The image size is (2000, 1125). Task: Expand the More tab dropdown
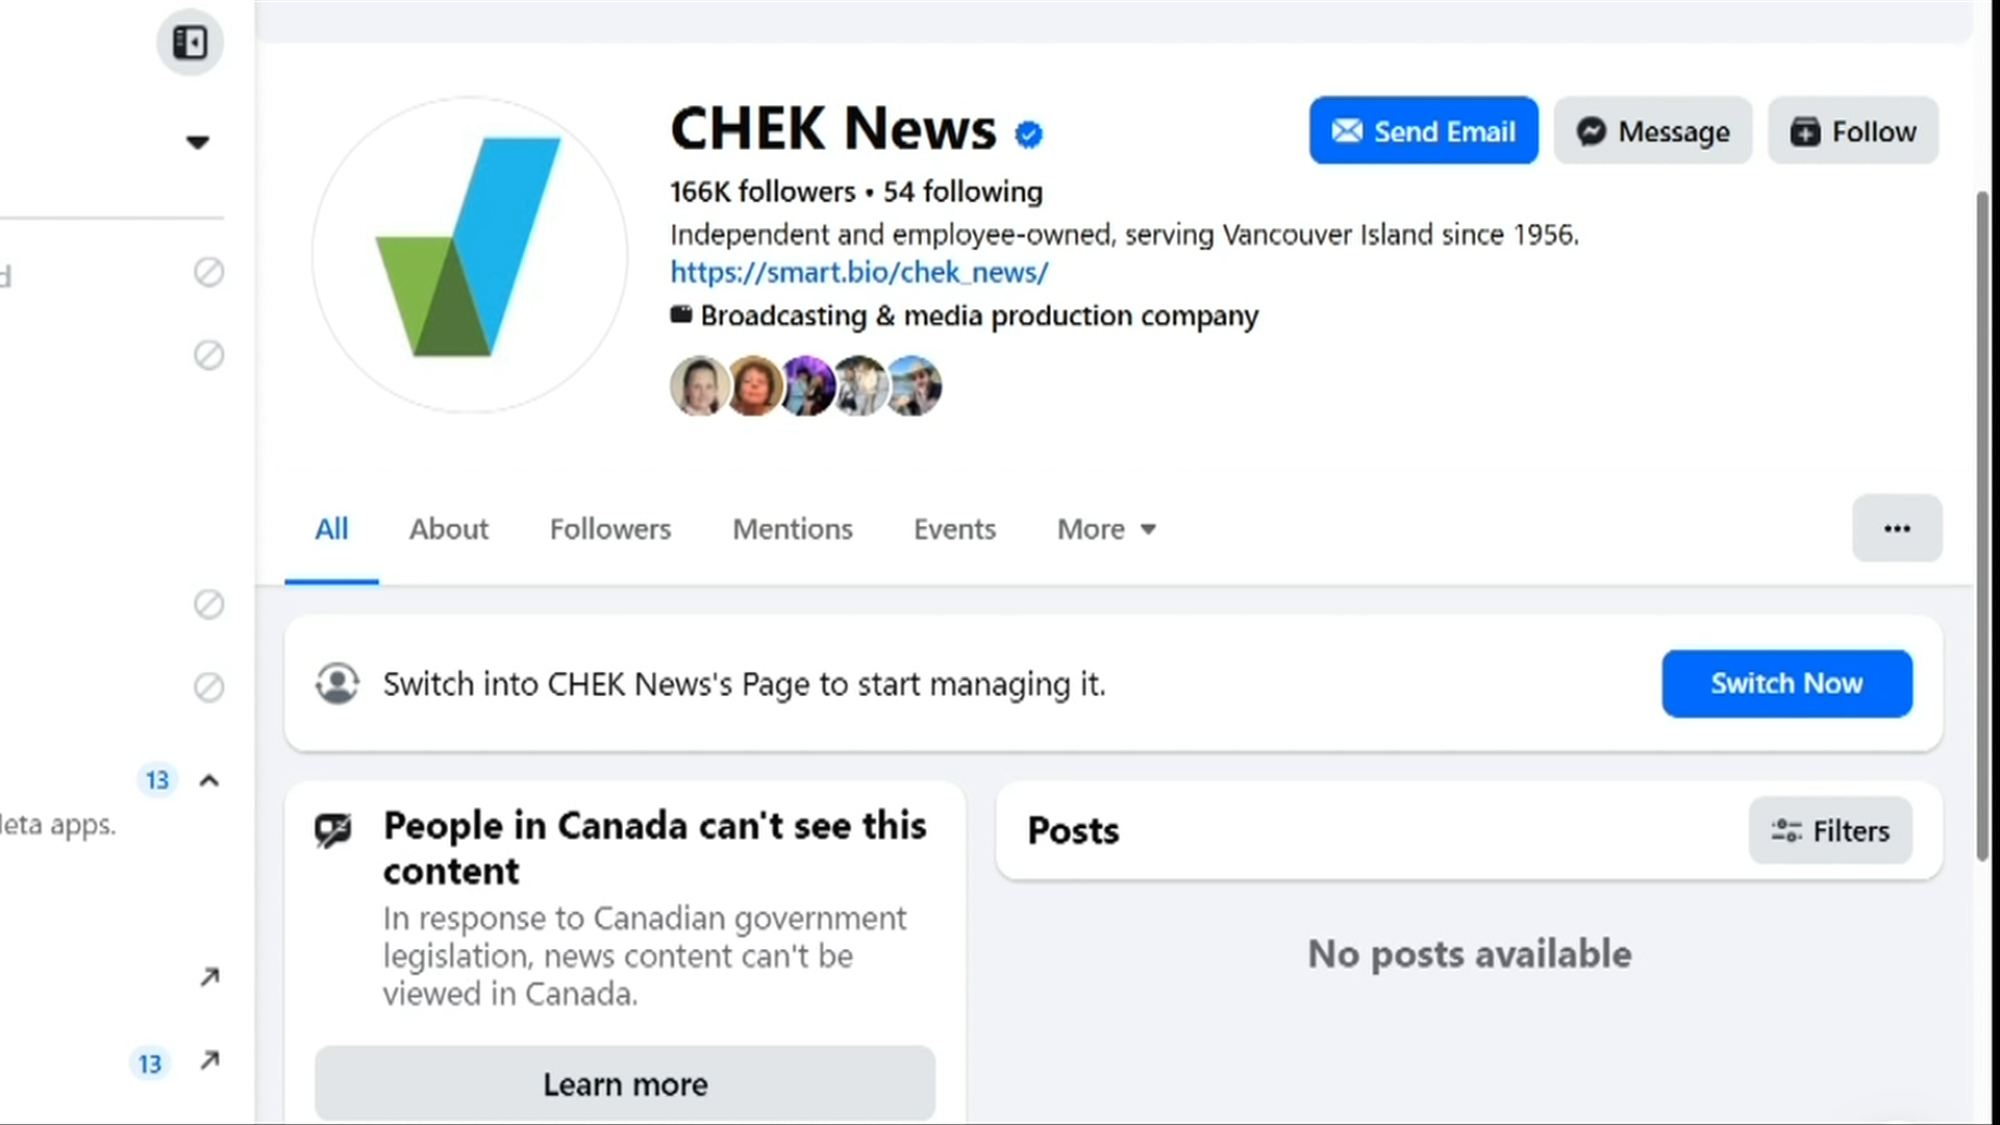(x=1106, y=529)
